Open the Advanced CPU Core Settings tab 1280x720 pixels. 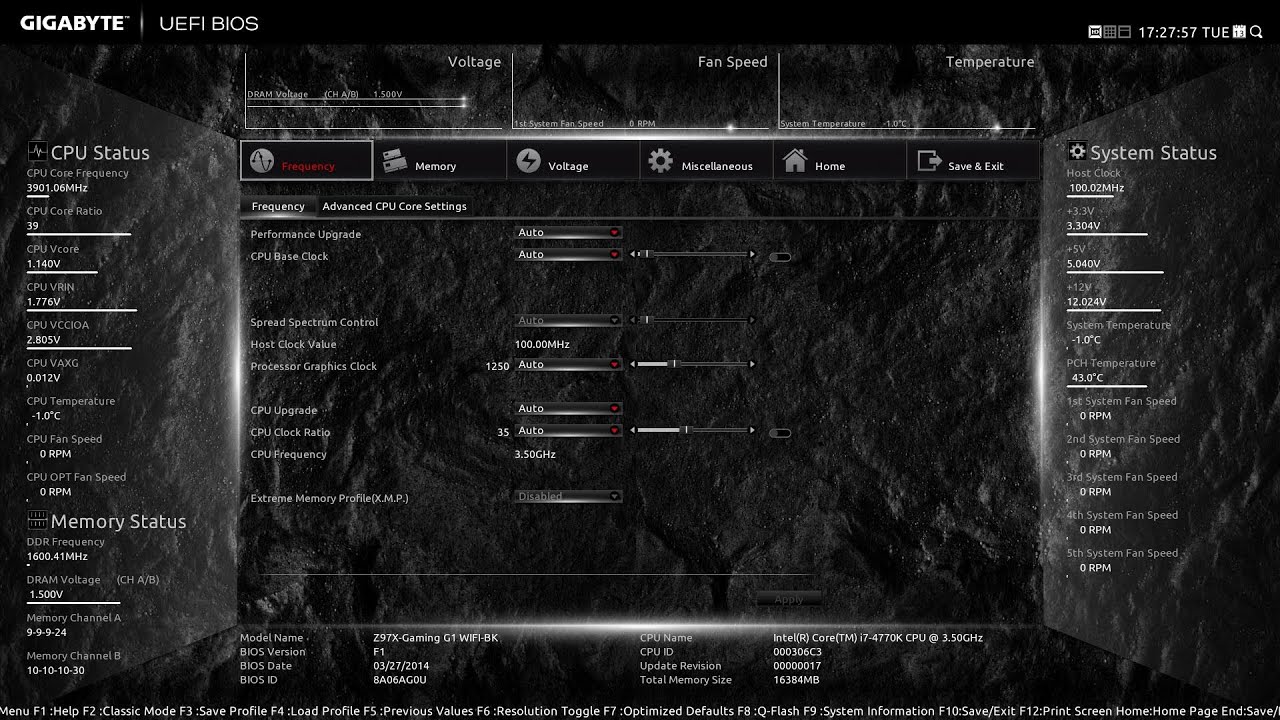394,206
